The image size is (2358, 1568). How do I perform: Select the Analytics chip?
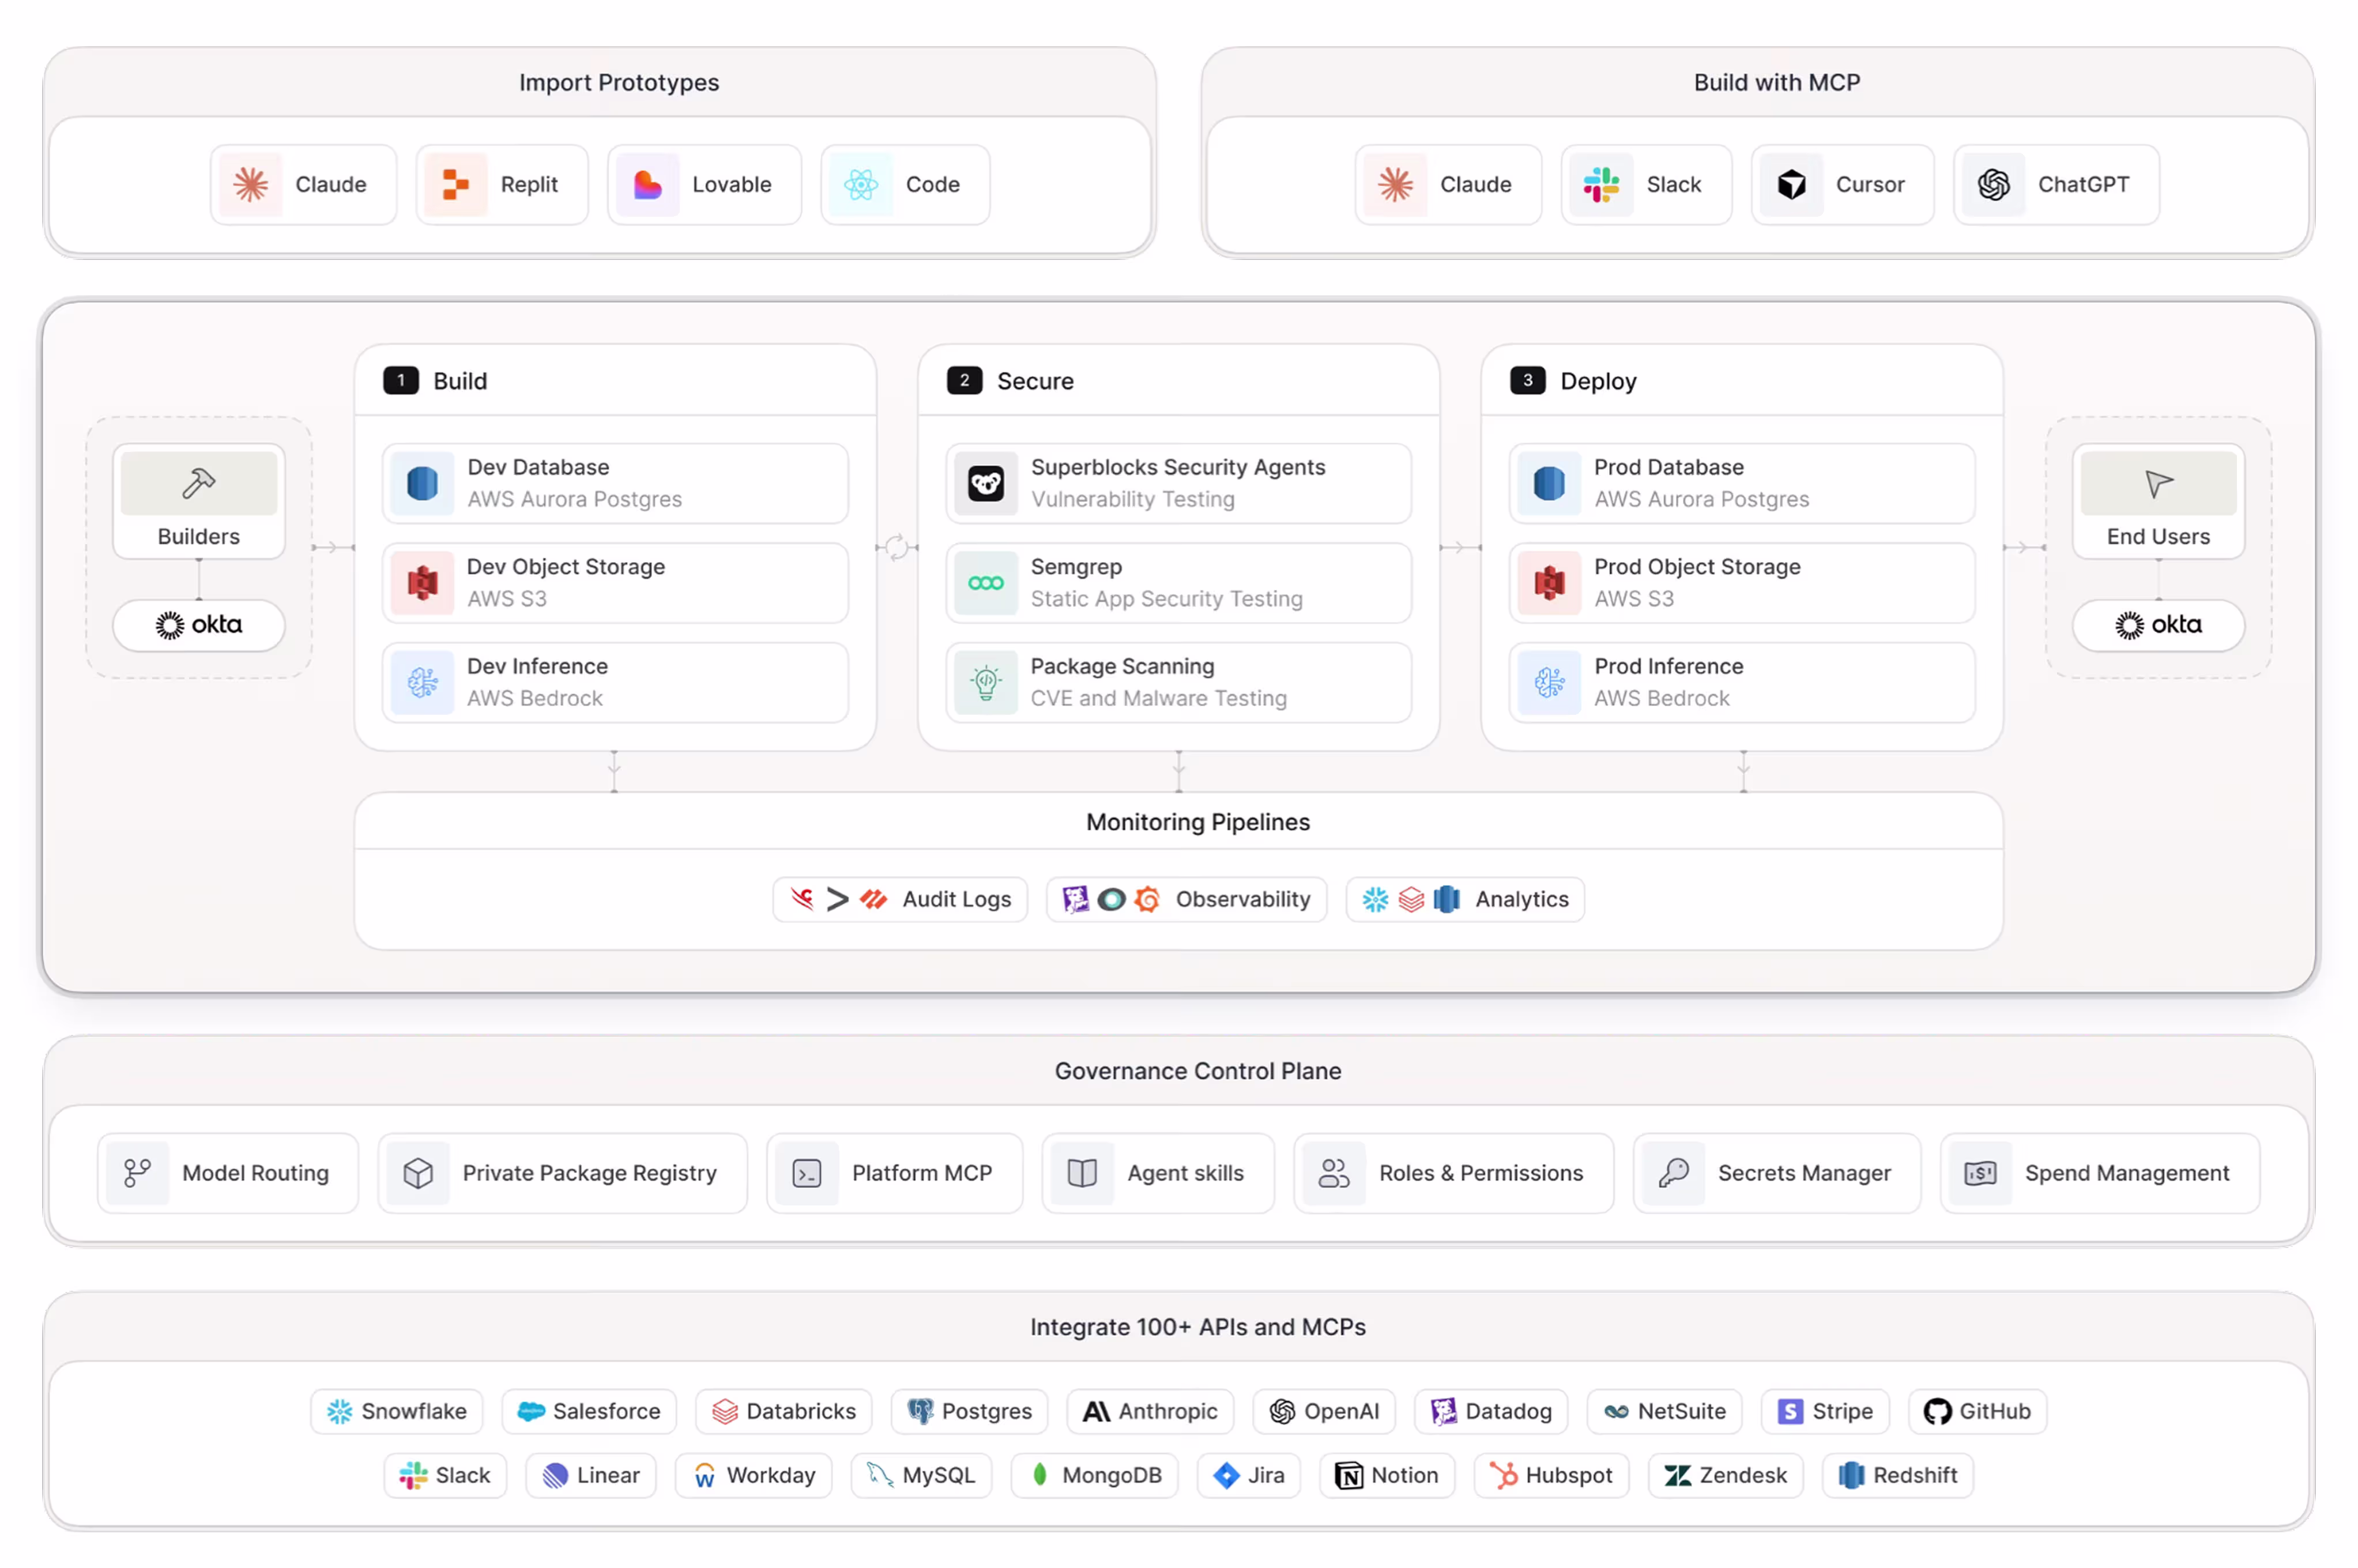(x=1465, y=899)
